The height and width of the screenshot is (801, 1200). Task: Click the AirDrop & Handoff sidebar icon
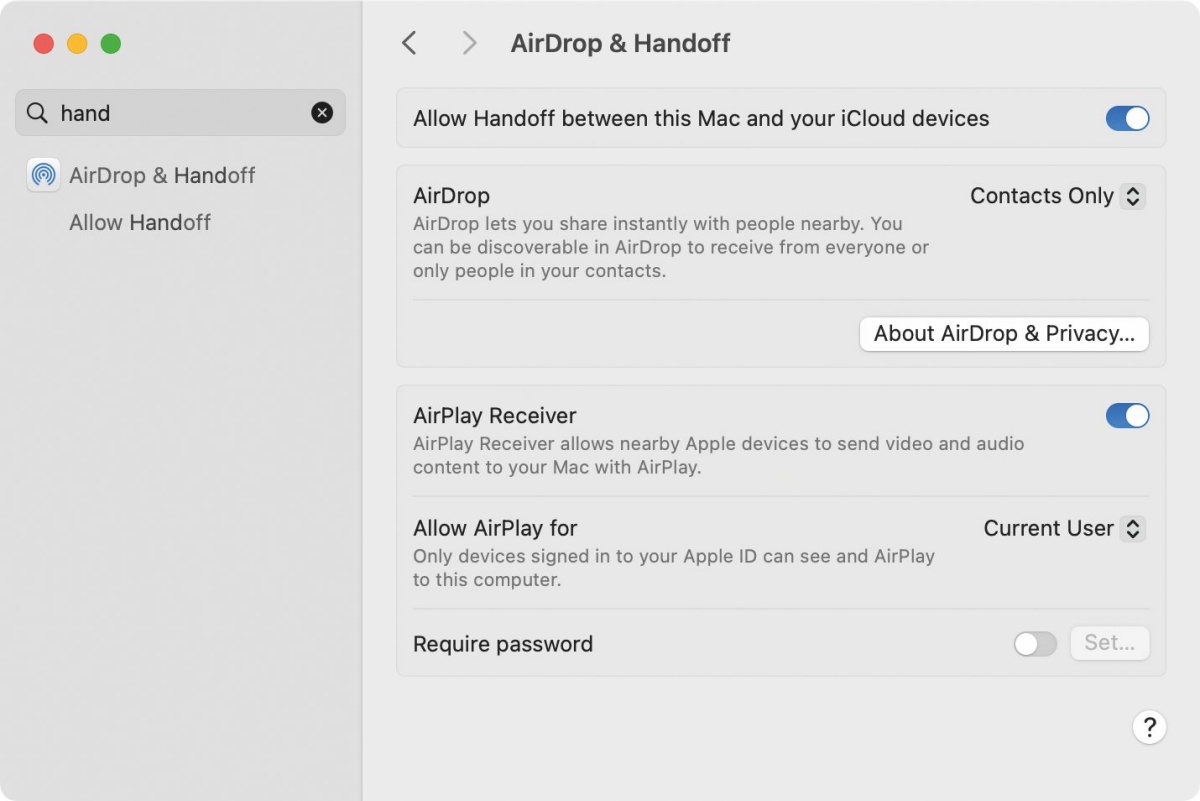(x=43, y=175)
